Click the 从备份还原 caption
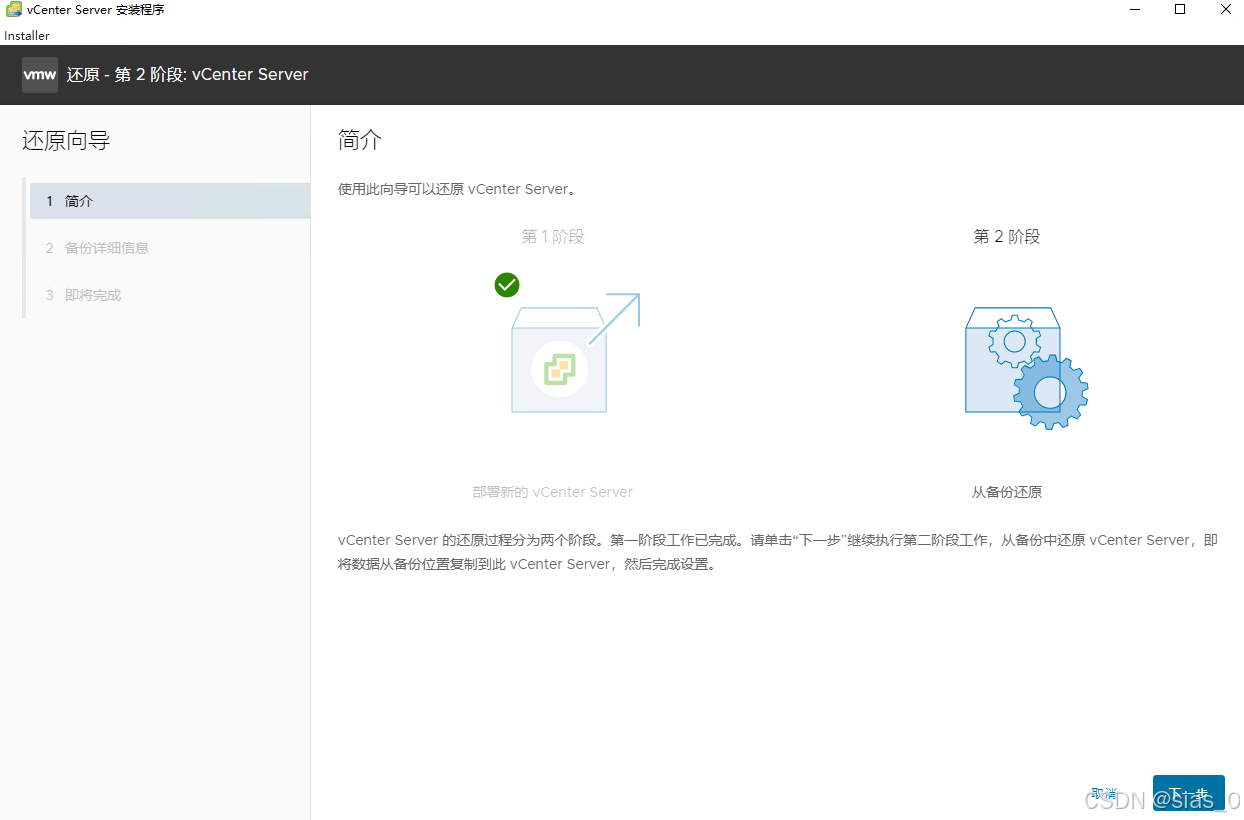 pos(1007,492)
